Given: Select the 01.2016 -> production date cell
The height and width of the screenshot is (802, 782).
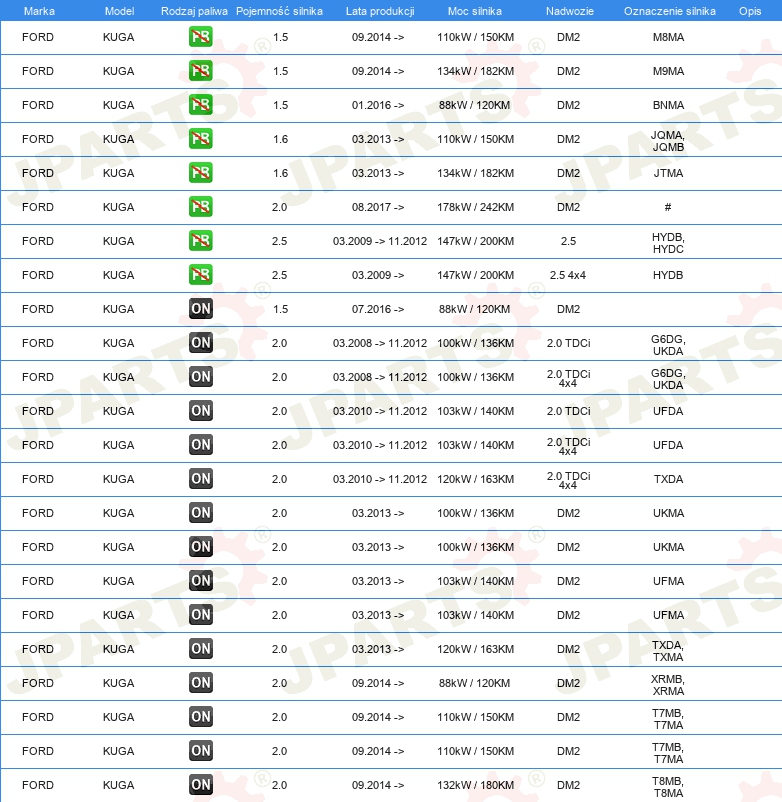Looking at the screenshot, I should point(377,105).
